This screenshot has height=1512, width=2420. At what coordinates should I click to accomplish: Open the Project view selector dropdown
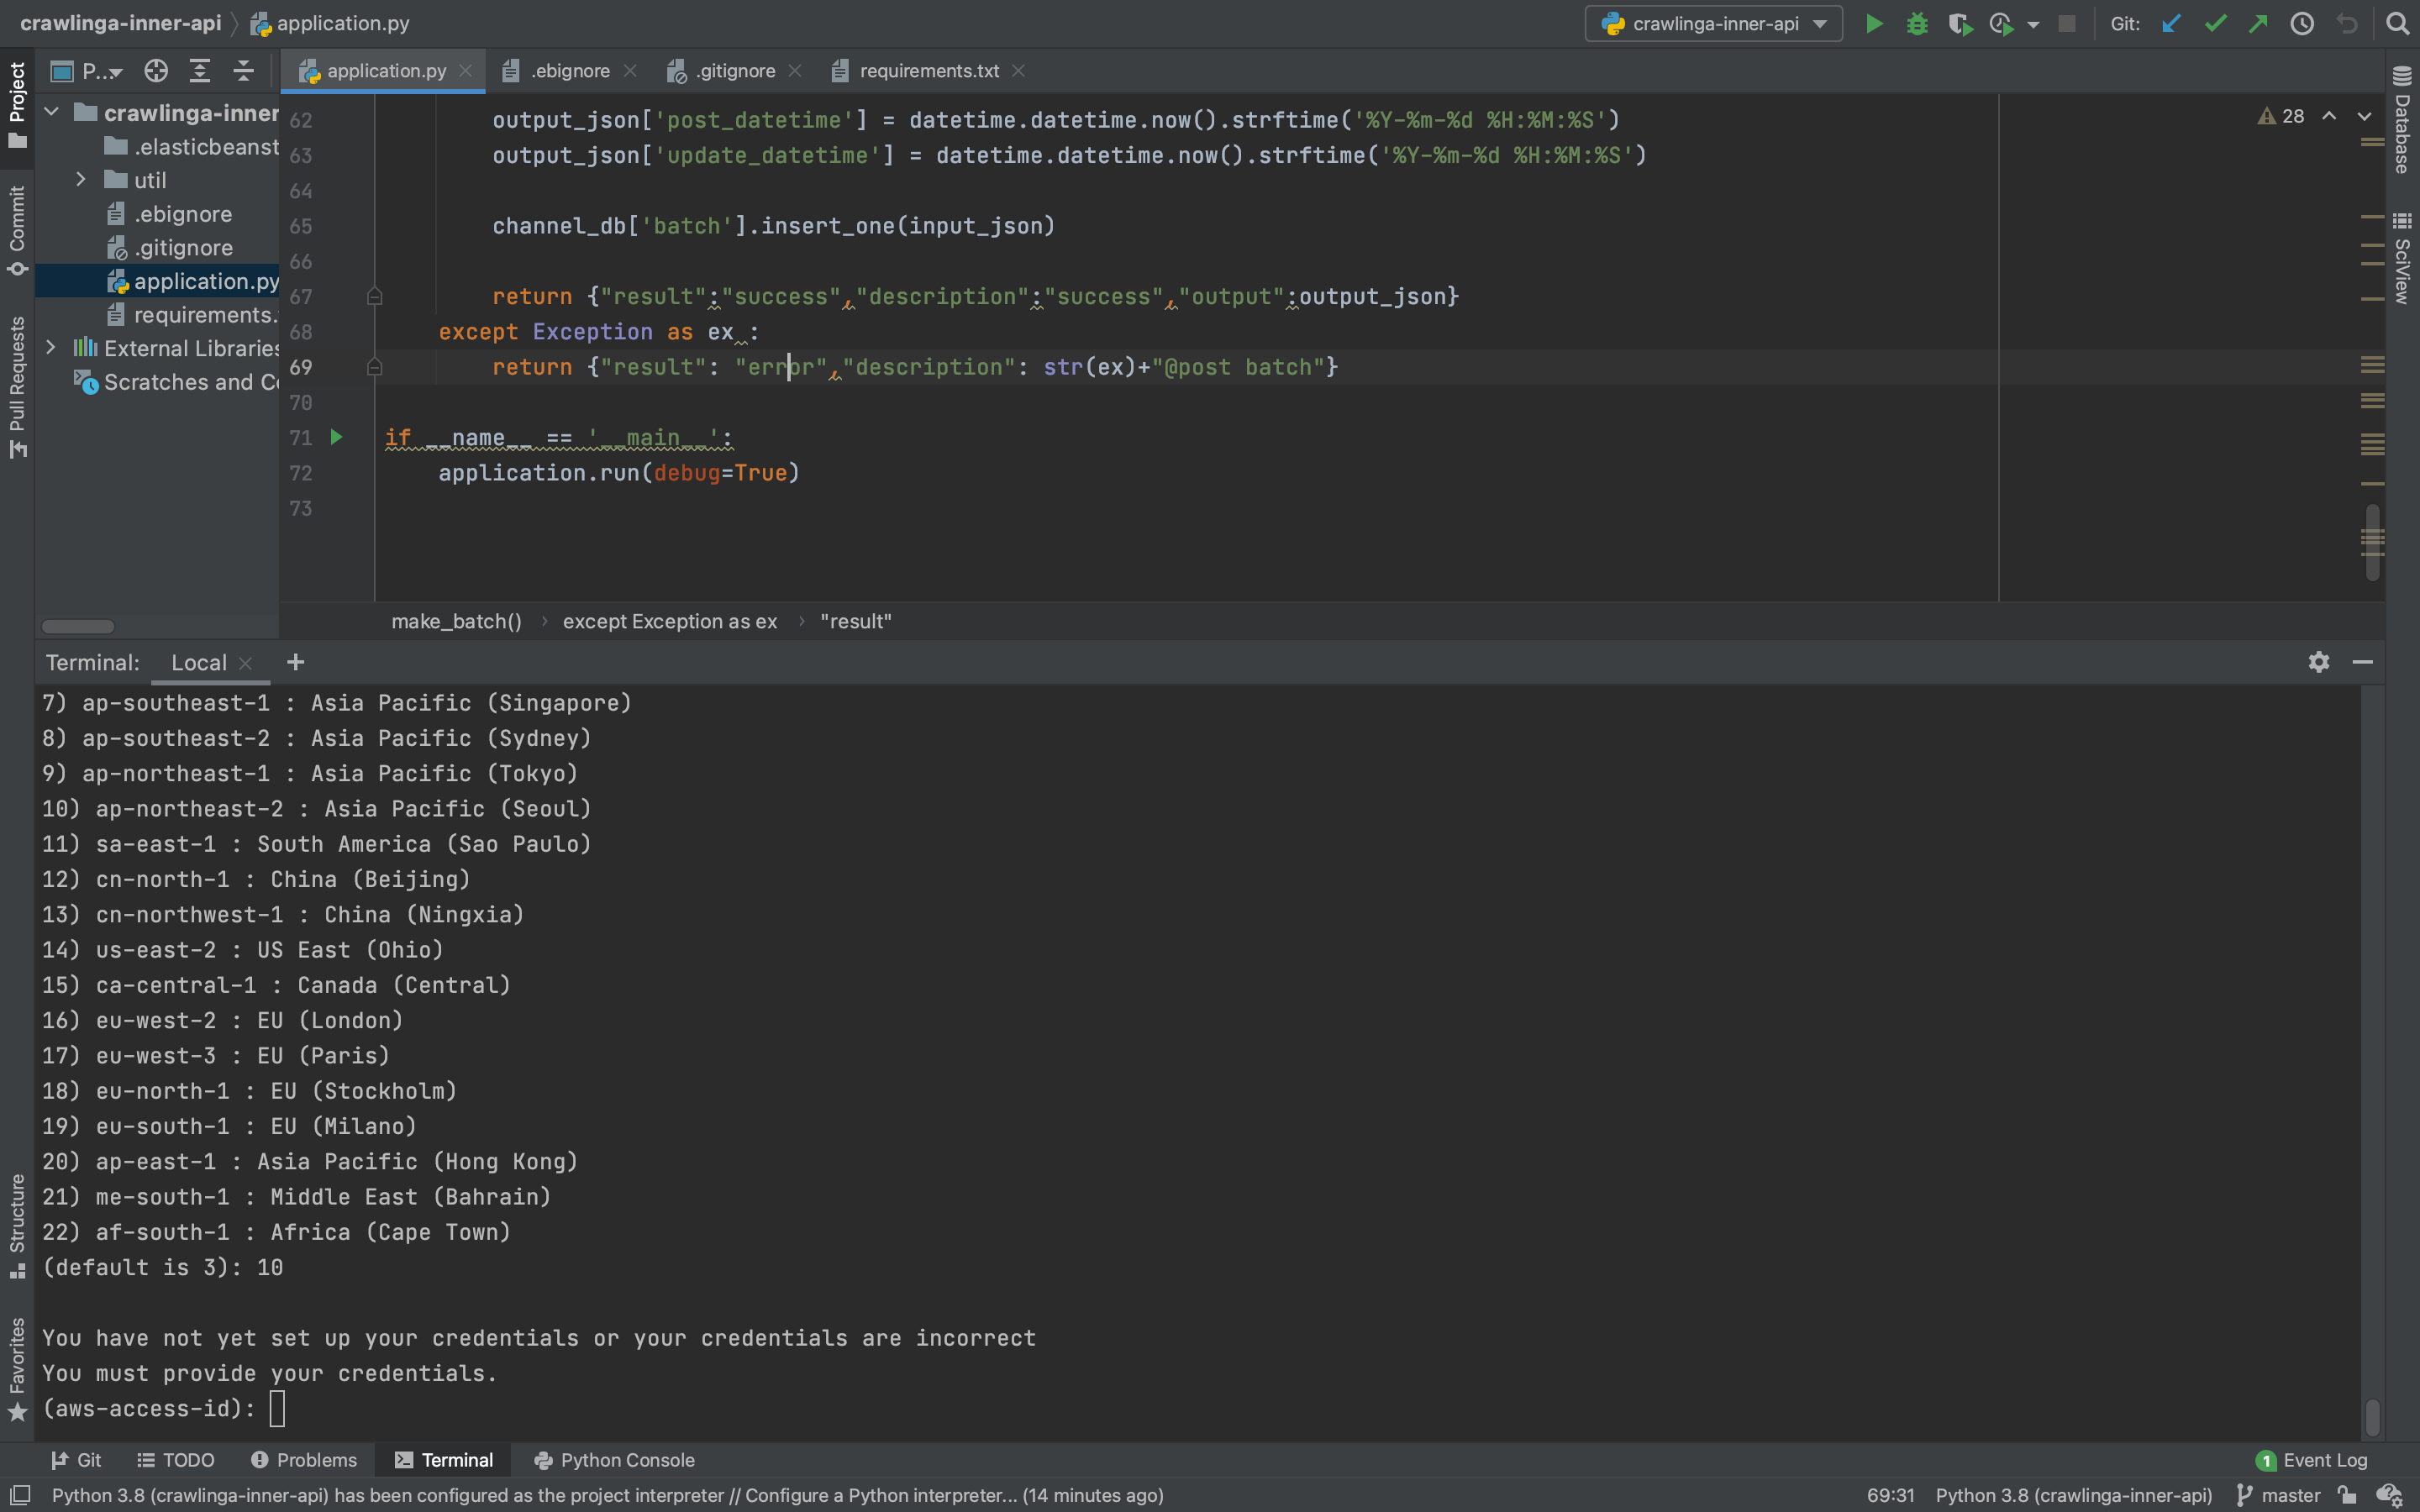[x=88, y=71]
